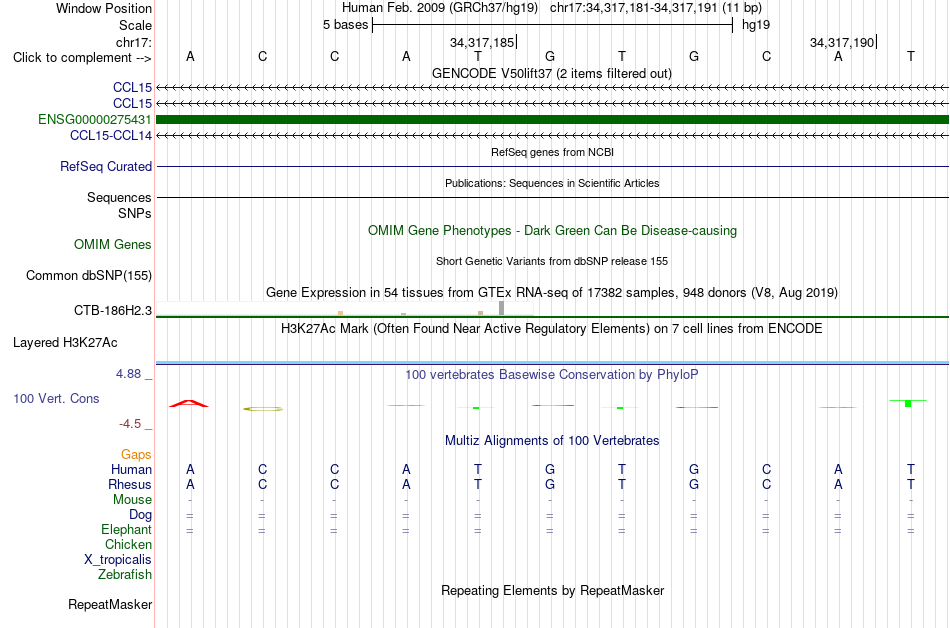The image size is (950, 628).
Task: Click the OMIM Gene Phenotypes track title
Action: (x=552, y=230)
